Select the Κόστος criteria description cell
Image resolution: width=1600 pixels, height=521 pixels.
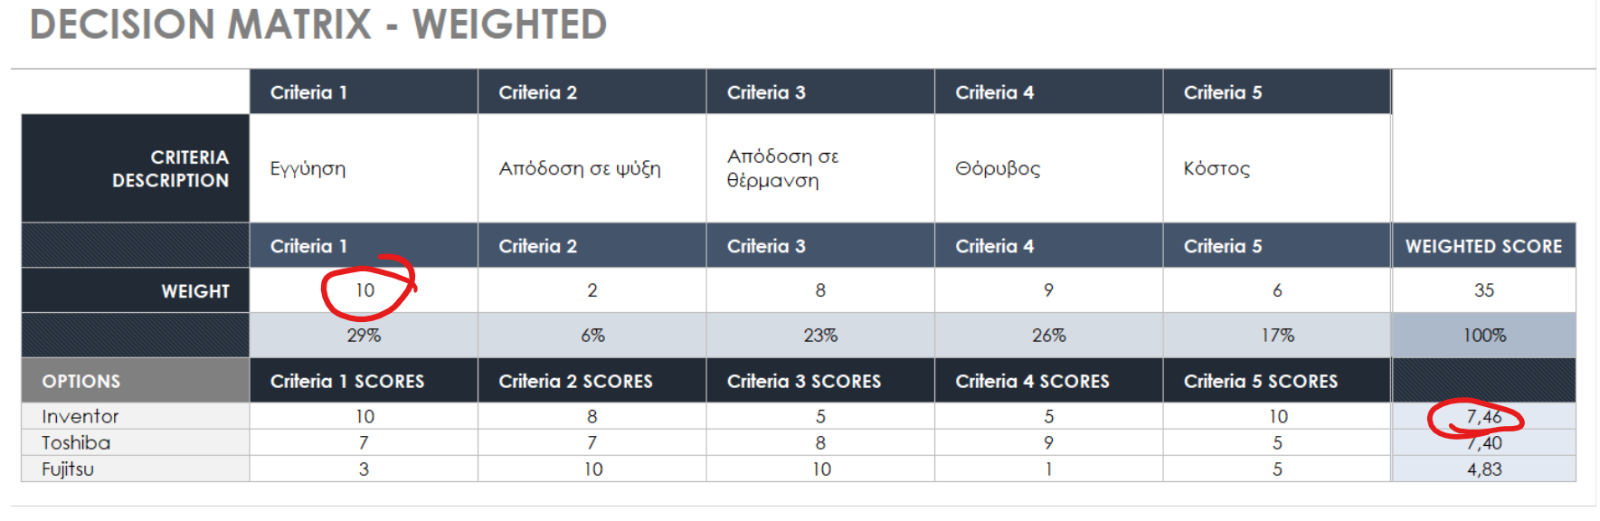pyautogui.click(x=1277, y=168)
